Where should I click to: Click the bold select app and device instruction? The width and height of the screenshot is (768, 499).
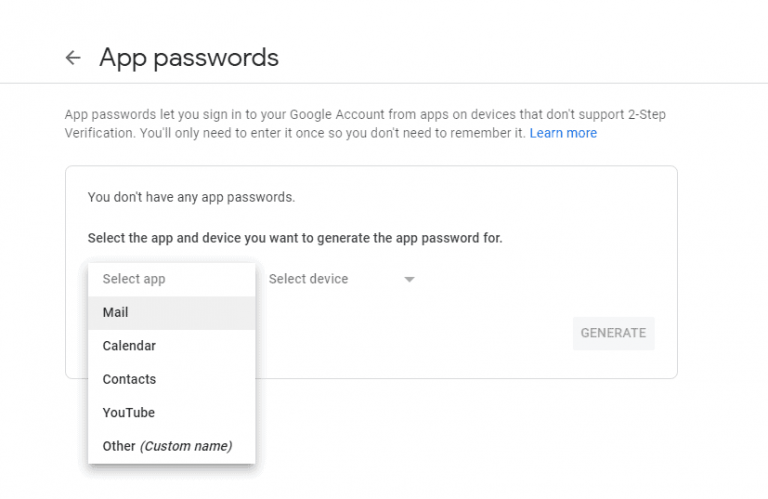[295, 238]
